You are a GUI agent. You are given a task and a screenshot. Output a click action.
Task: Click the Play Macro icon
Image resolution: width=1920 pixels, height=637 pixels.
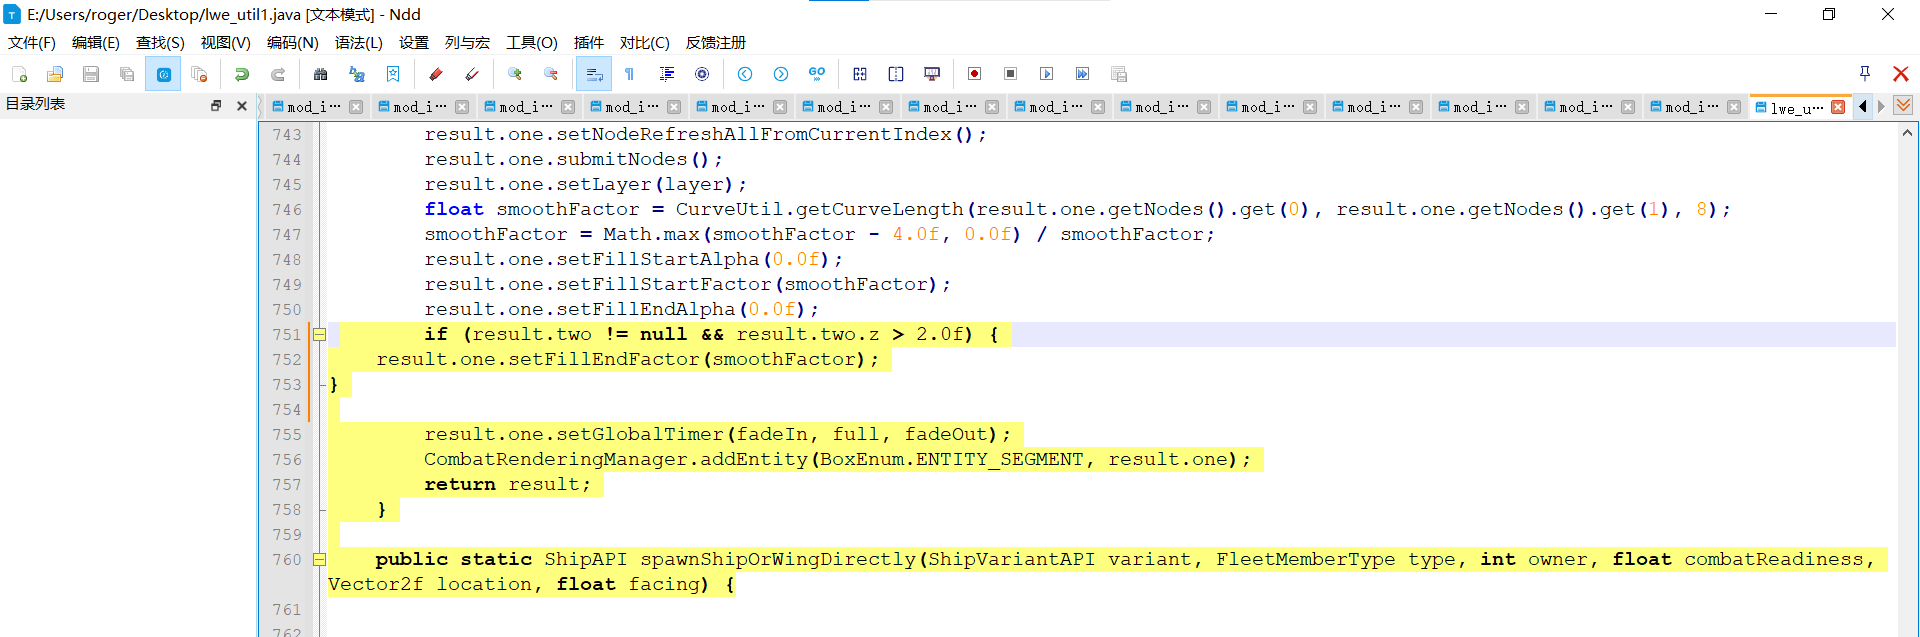point(1046,74)
